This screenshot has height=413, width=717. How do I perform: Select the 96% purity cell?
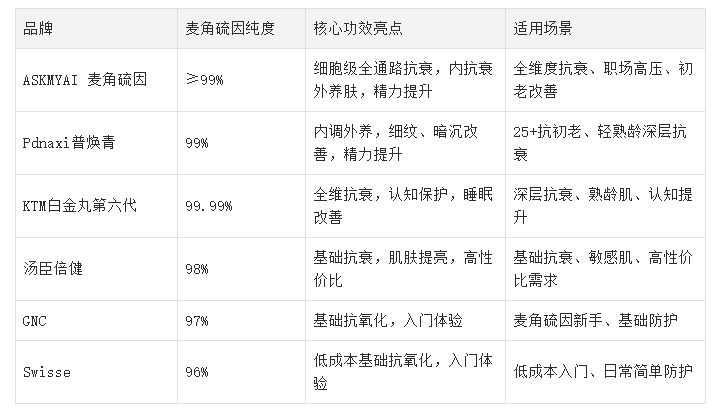(x=197, y=372)
